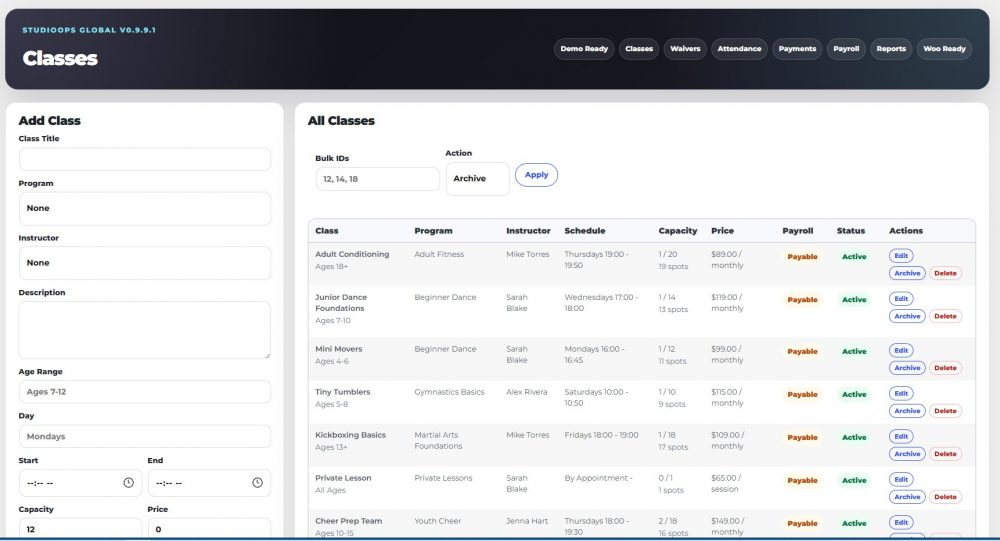Image resolution: width=1000 pixels, height=541 pixels.
Task: Go to the Classes nav tab
Action: tap(638, 49)
